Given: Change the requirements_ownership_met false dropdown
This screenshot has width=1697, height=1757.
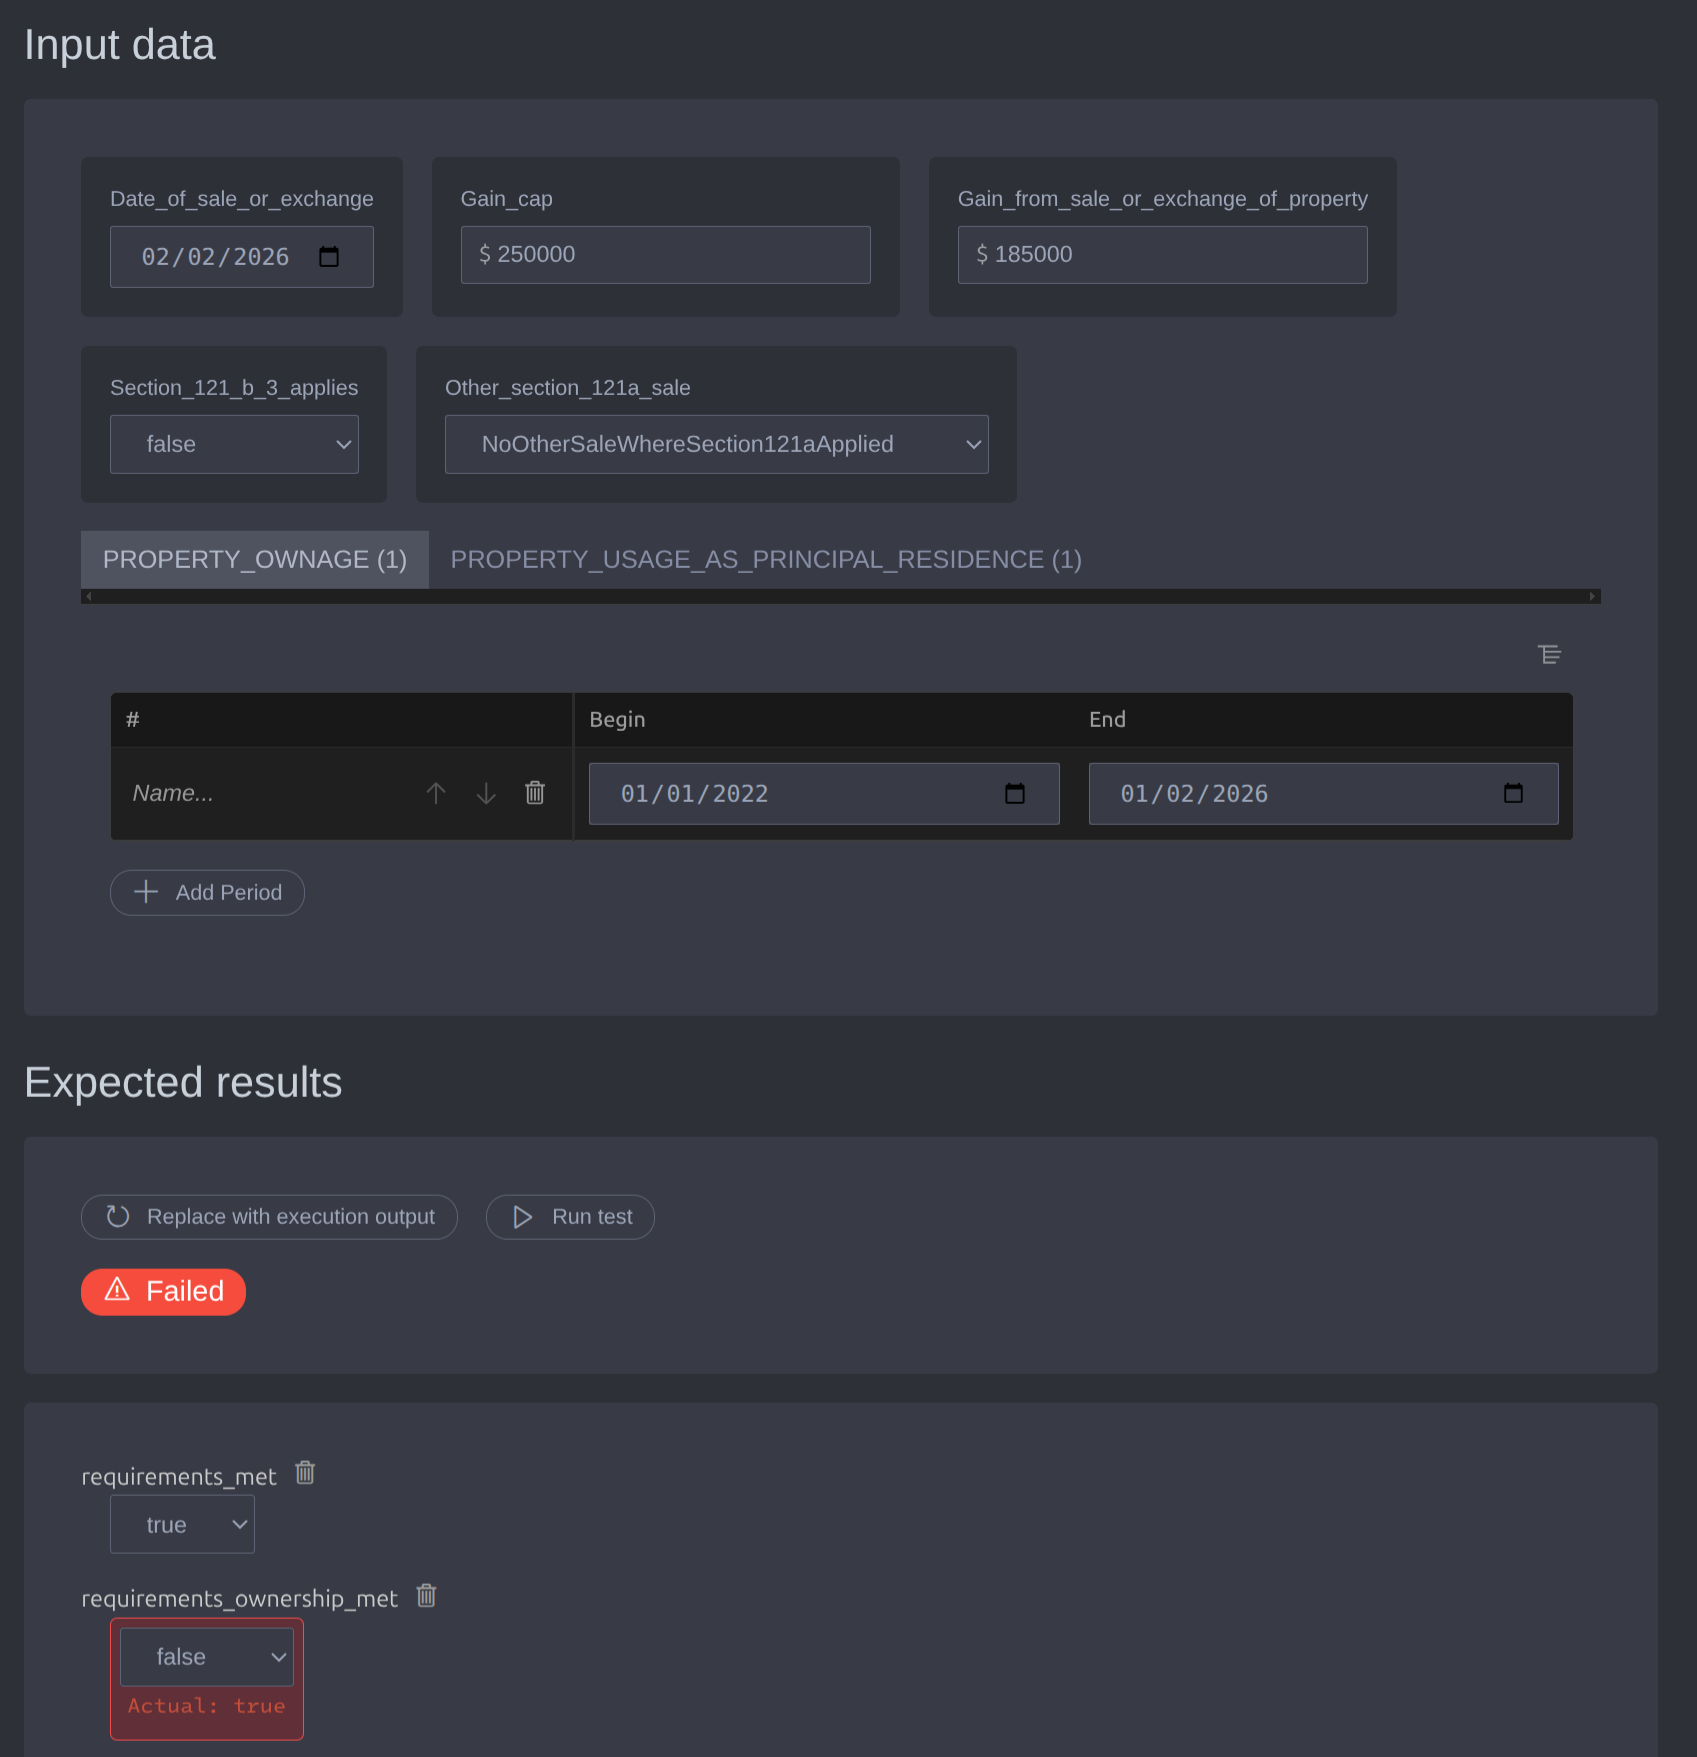Looking at the screenshot, I should point(207,1657).
